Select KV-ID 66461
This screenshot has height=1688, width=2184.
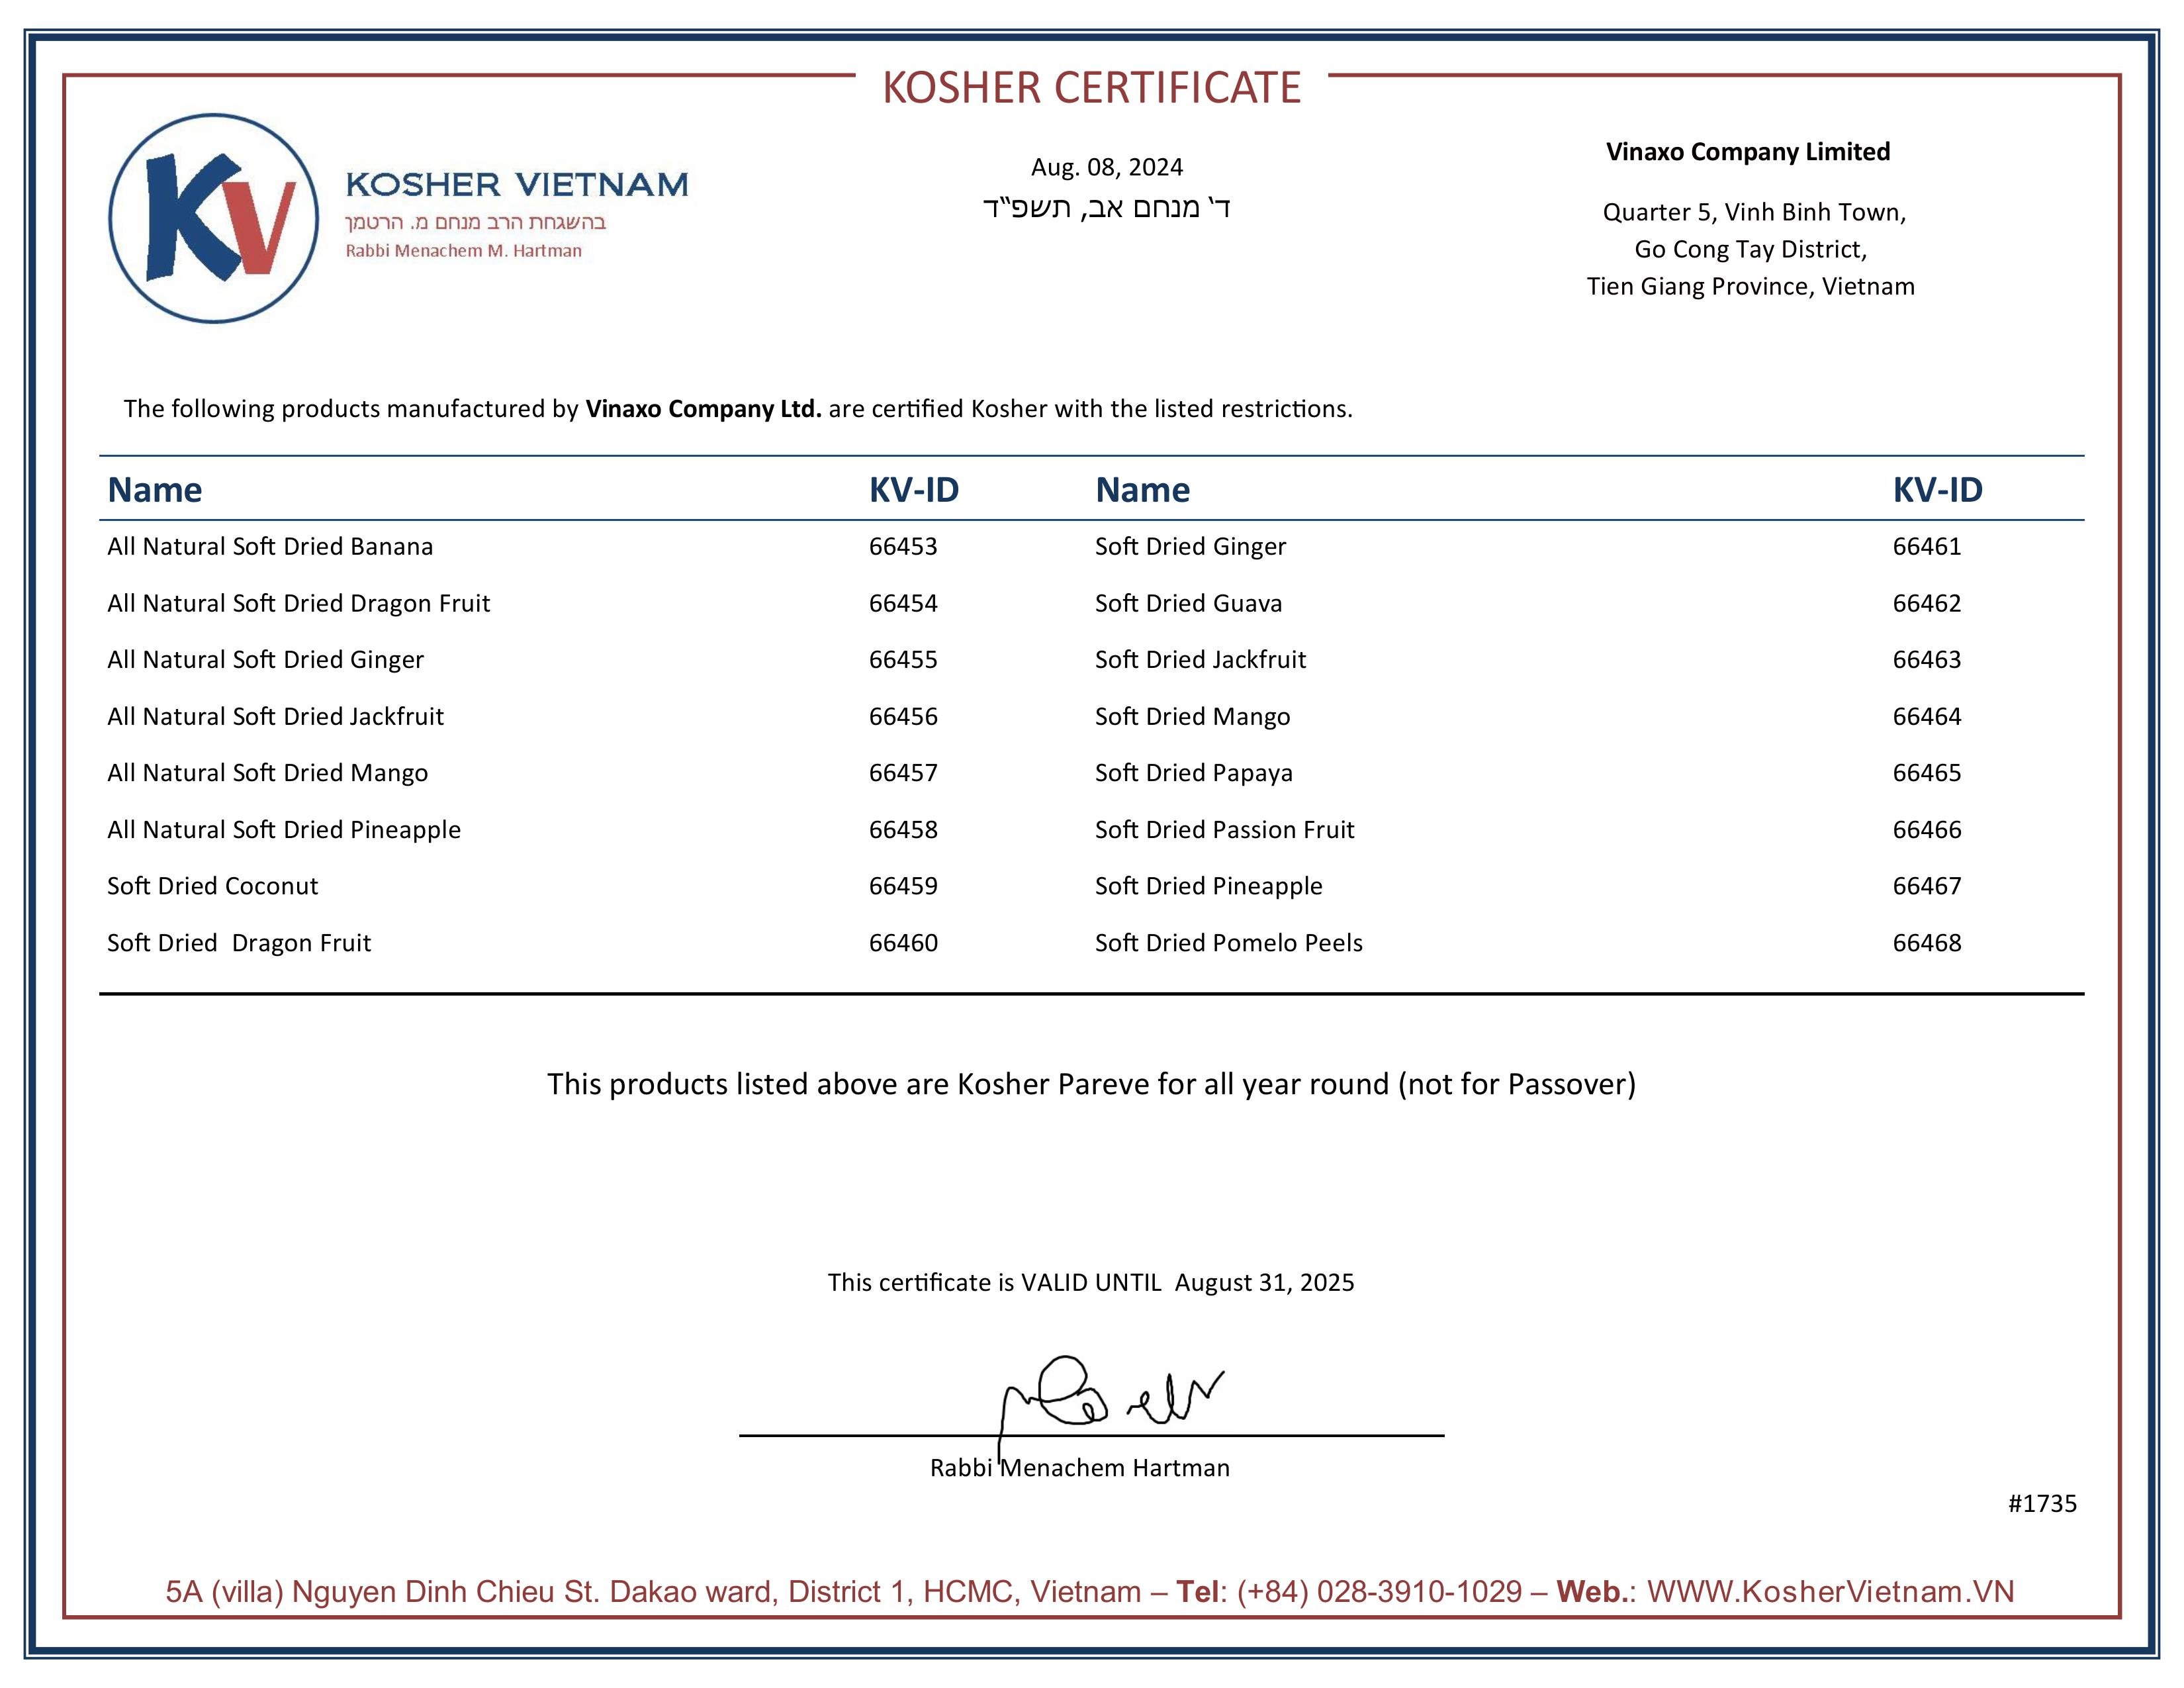click(x=1927, y=546)
